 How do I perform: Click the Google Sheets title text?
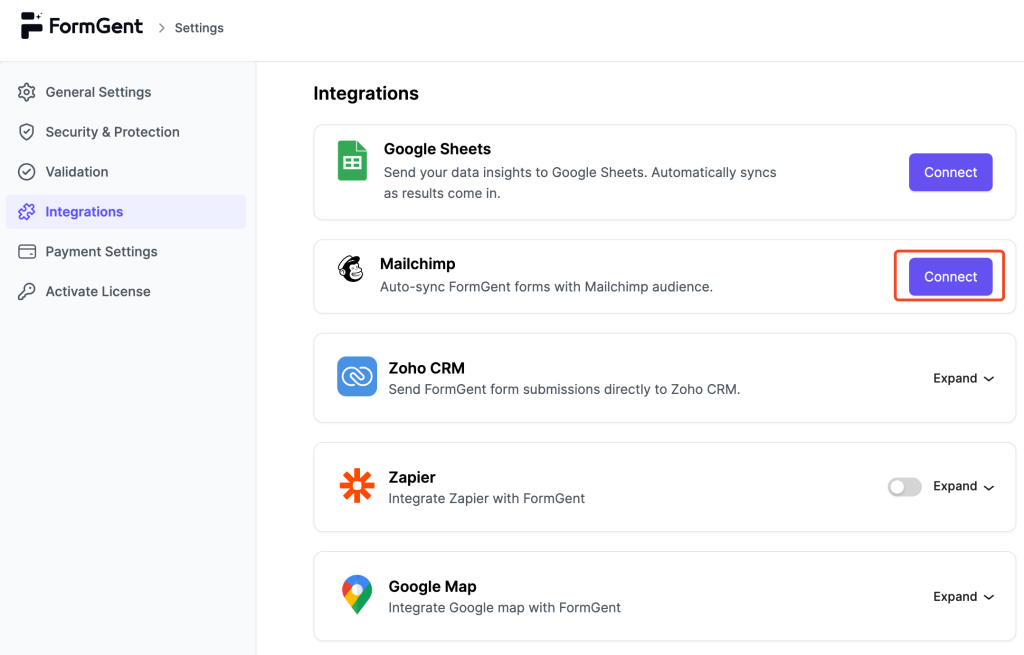[x=437, y=149]
